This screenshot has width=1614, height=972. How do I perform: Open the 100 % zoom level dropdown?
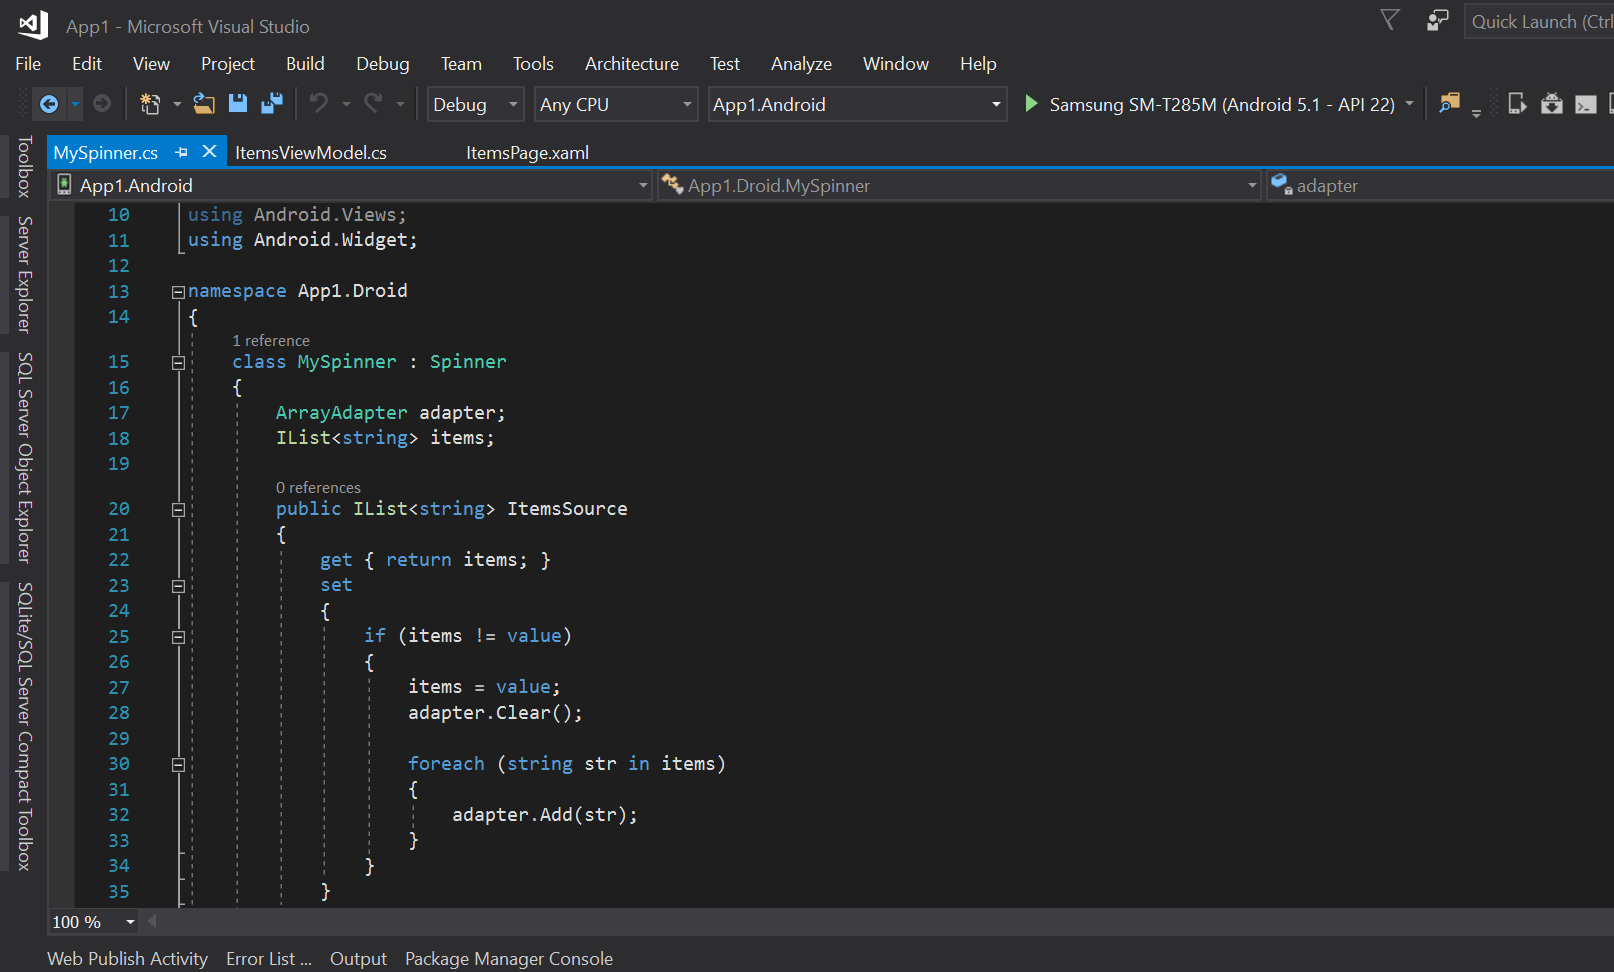[x=94, y=922]
